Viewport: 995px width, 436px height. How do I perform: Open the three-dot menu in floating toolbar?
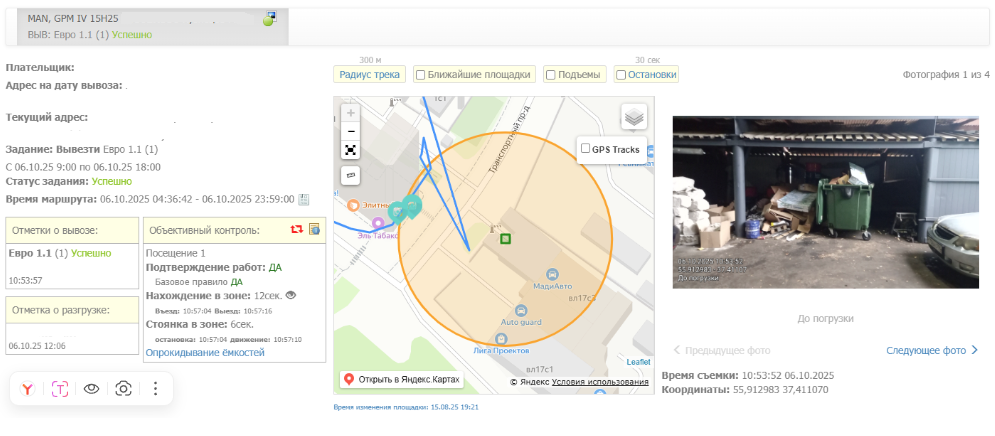pyautogui.click(x=155, y=389)
